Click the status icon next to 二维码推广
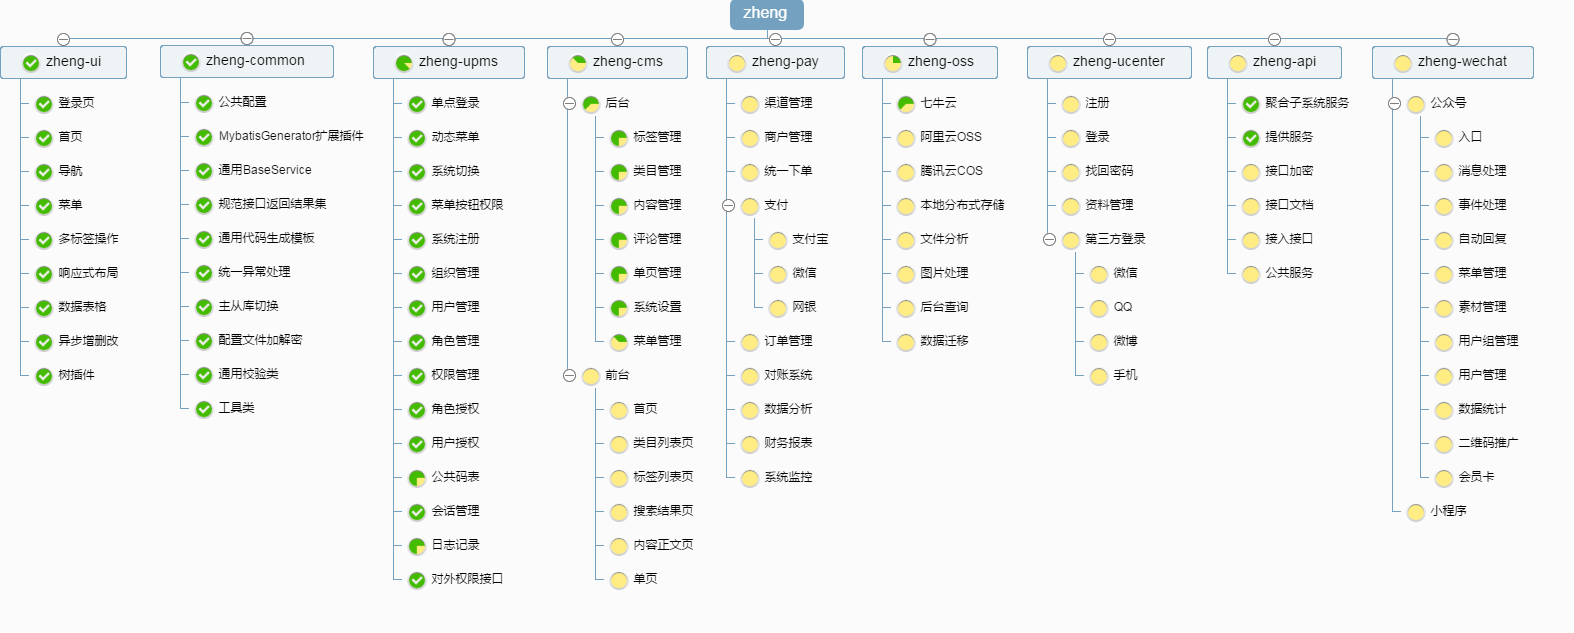 coord(1444,444)
